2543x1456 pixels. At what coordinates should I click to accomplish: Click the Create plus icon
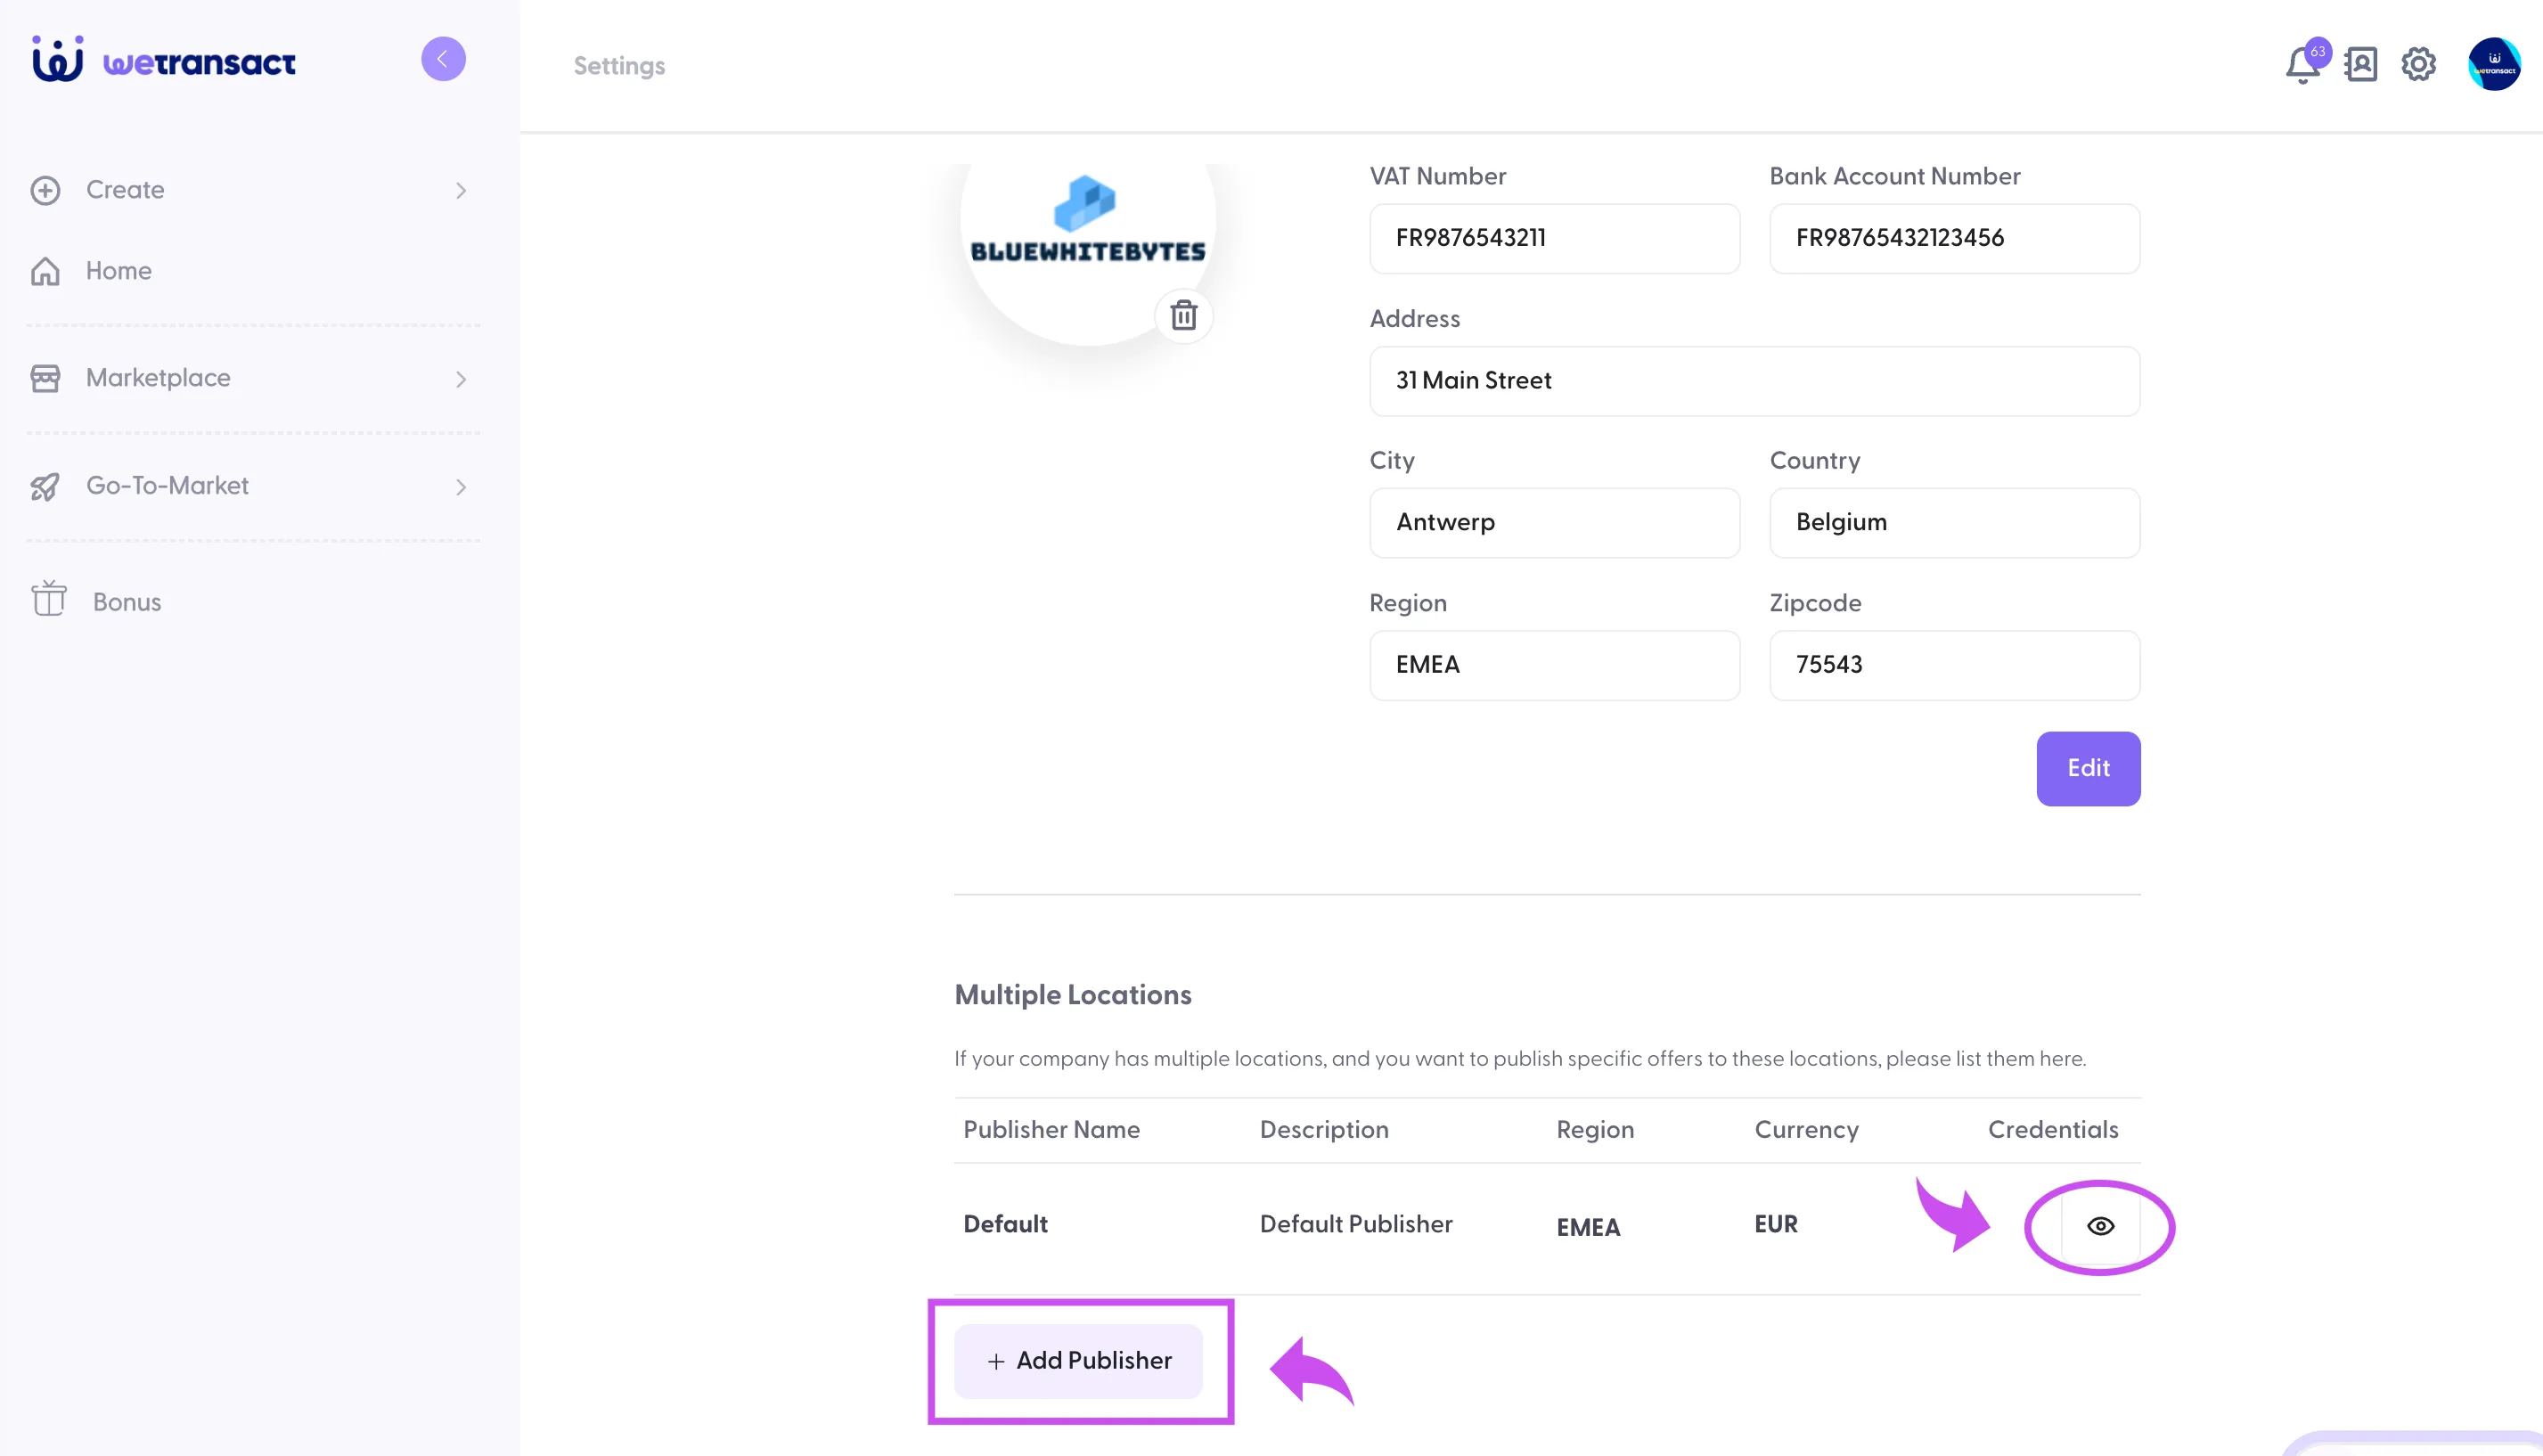pyautogui.click(x=45, y=190)
